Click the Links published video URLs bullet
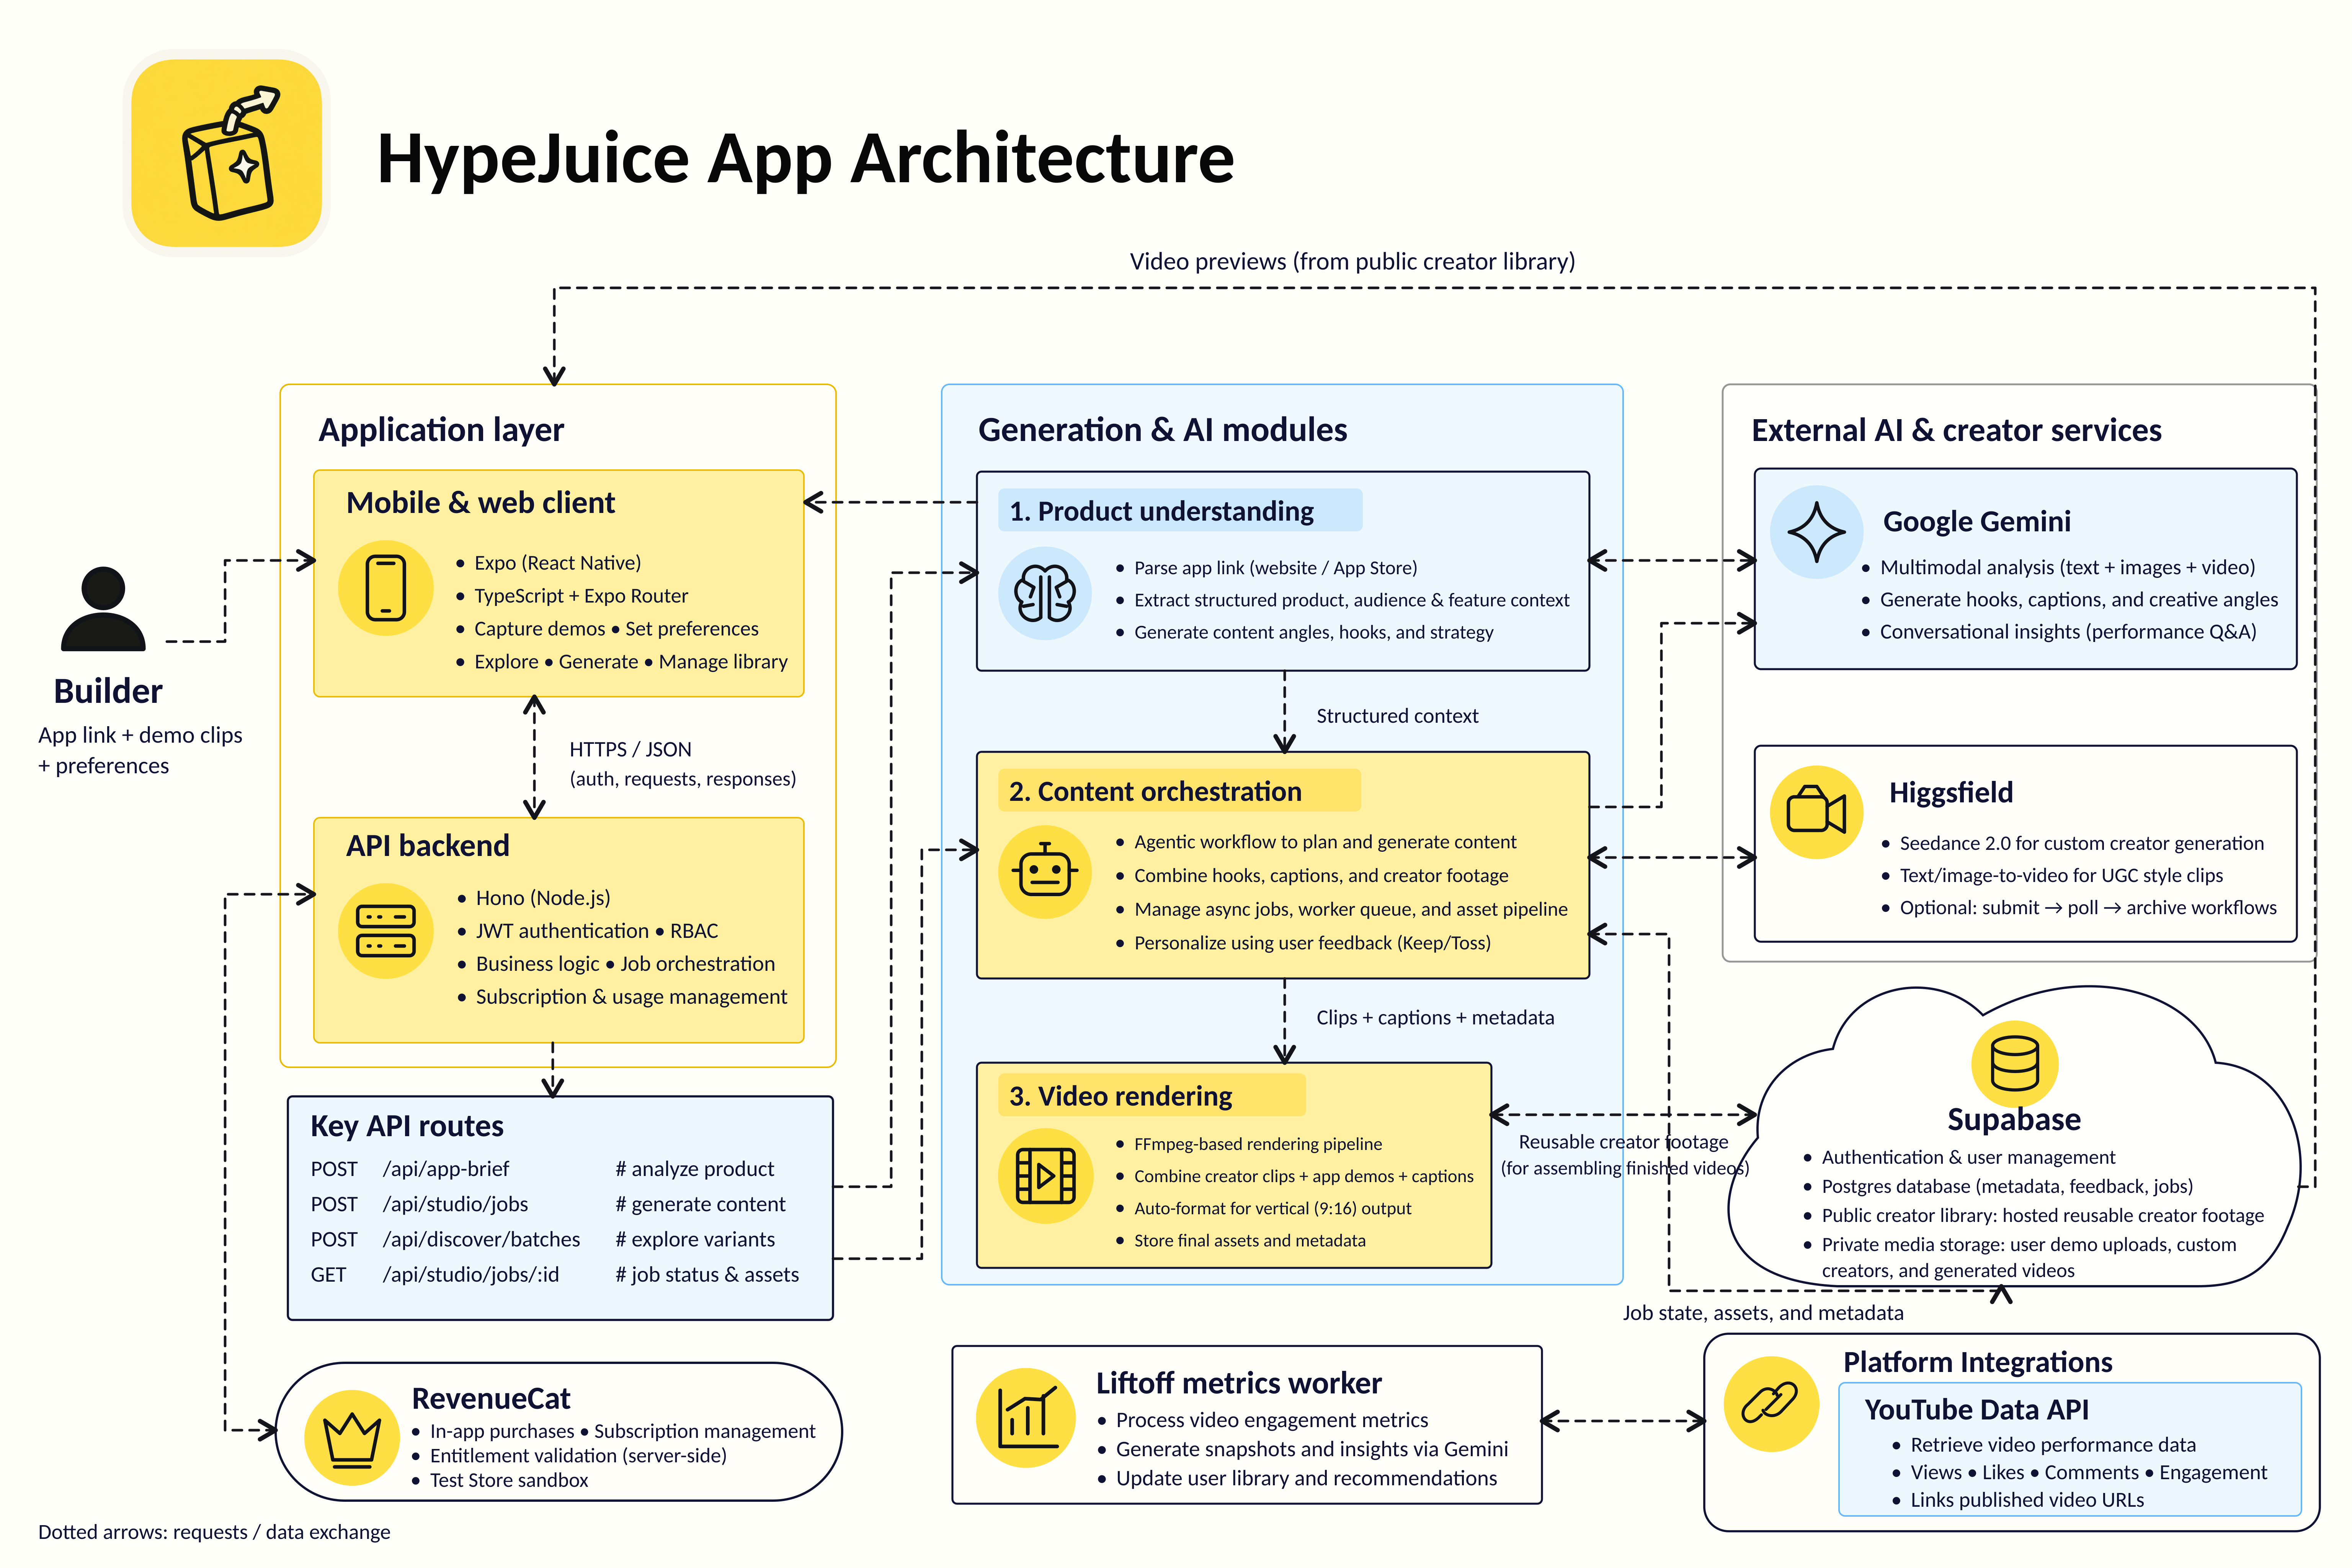This screenshot has height=1568, width=2352. pos(2018,1500)
